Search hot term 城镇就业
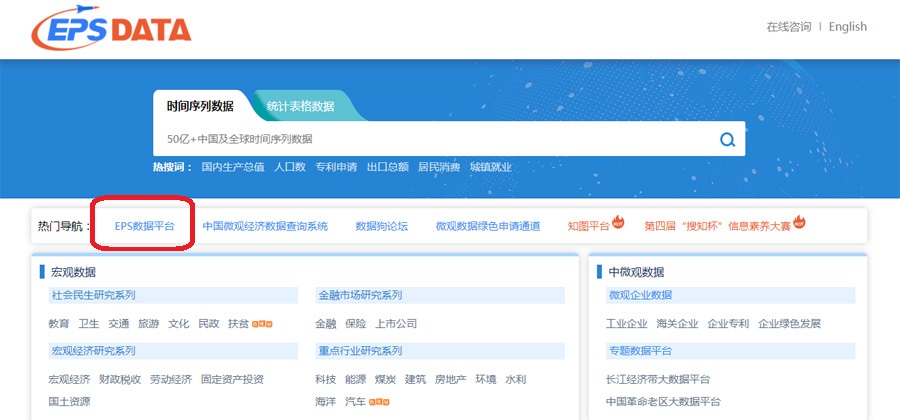 (x=491, y=168)
